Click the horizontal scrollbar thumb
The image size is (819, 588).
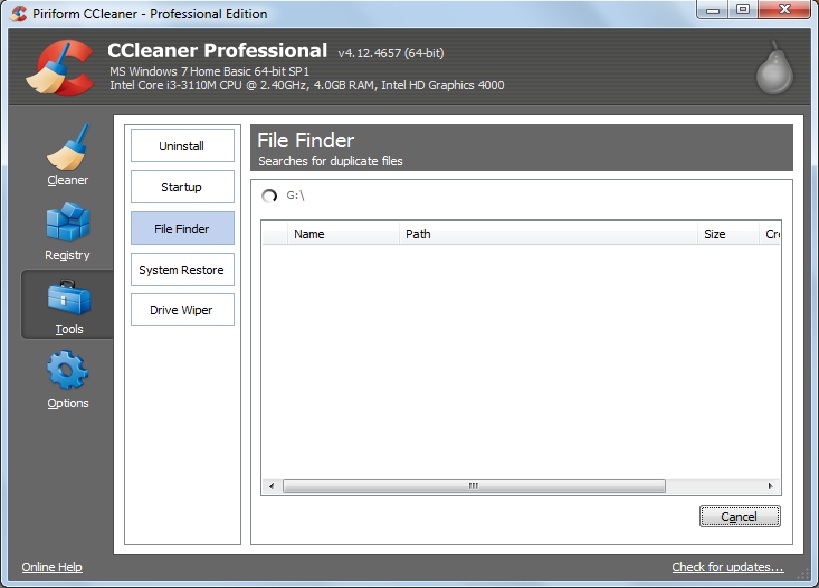pos(474,486)
